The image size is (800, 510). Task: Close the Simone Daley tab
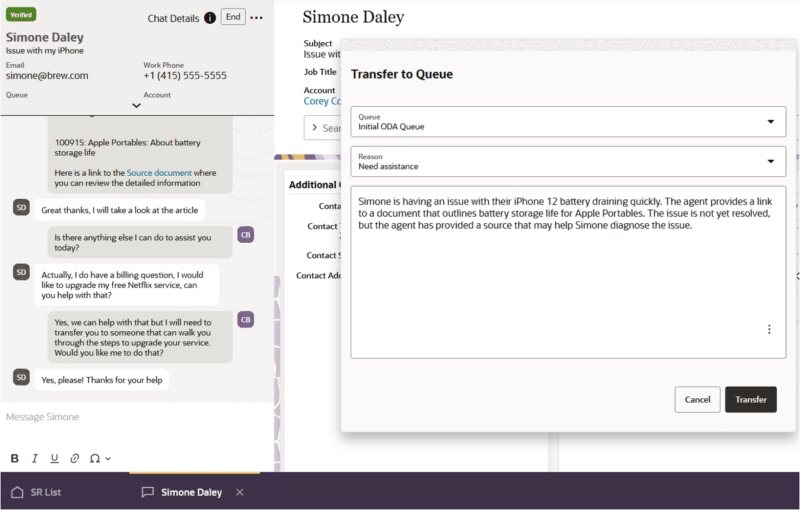239,492
